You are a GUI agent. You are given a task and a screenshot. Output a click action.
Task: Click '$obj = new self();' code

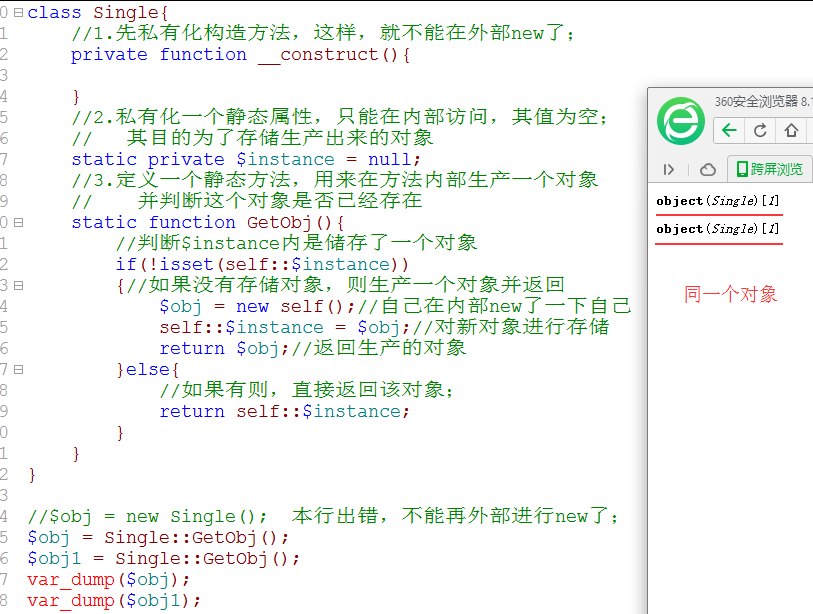tap(257, 306)
